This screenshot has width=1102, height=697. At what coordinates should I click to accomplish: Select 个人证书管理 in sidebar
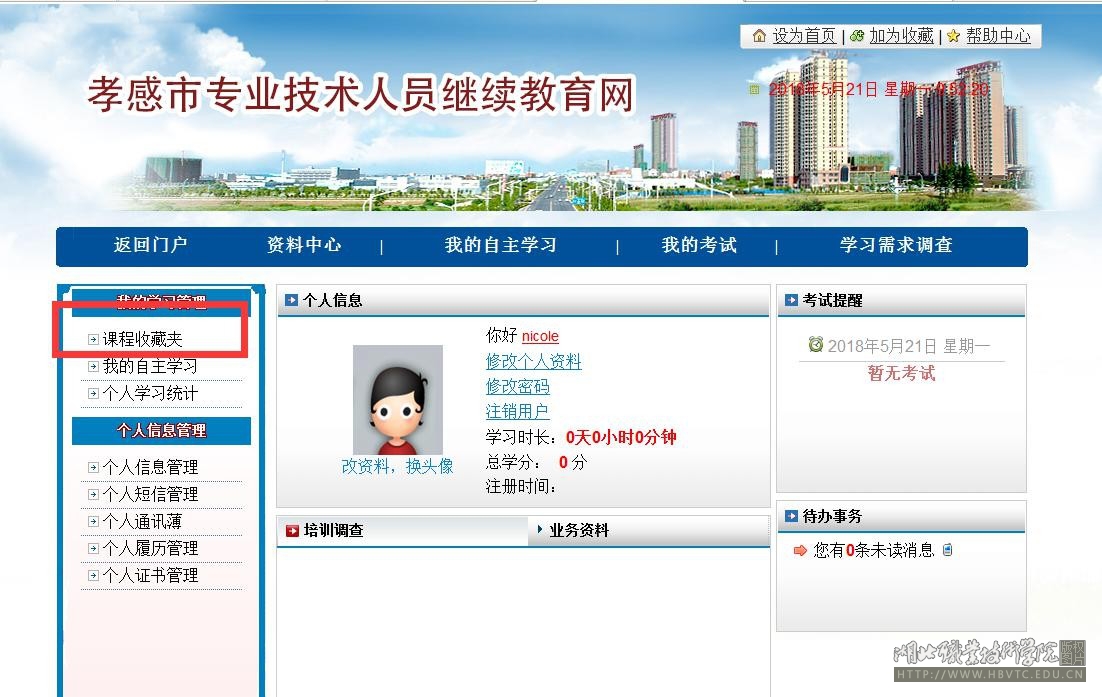click(x=149, y=576)
